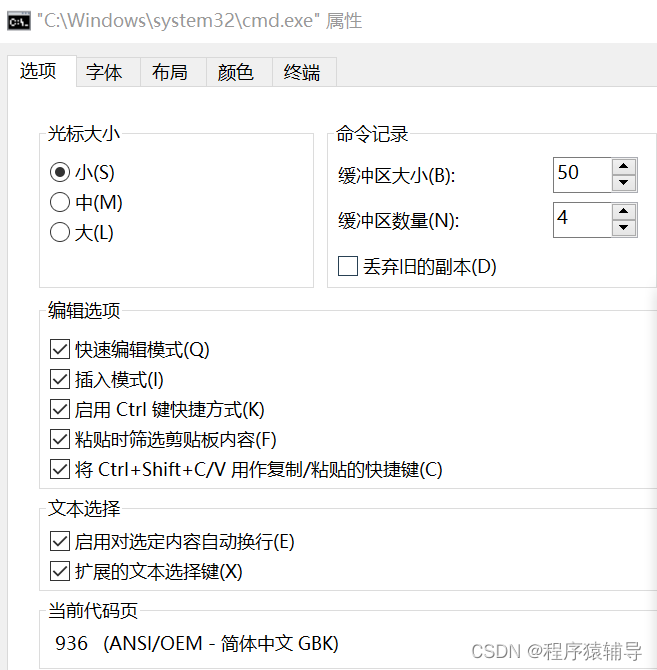The width and height of the screenshot is (657, 670).
Task: Decrease 缓冲区数量 with the down arrow
Action: click(625, 228)
